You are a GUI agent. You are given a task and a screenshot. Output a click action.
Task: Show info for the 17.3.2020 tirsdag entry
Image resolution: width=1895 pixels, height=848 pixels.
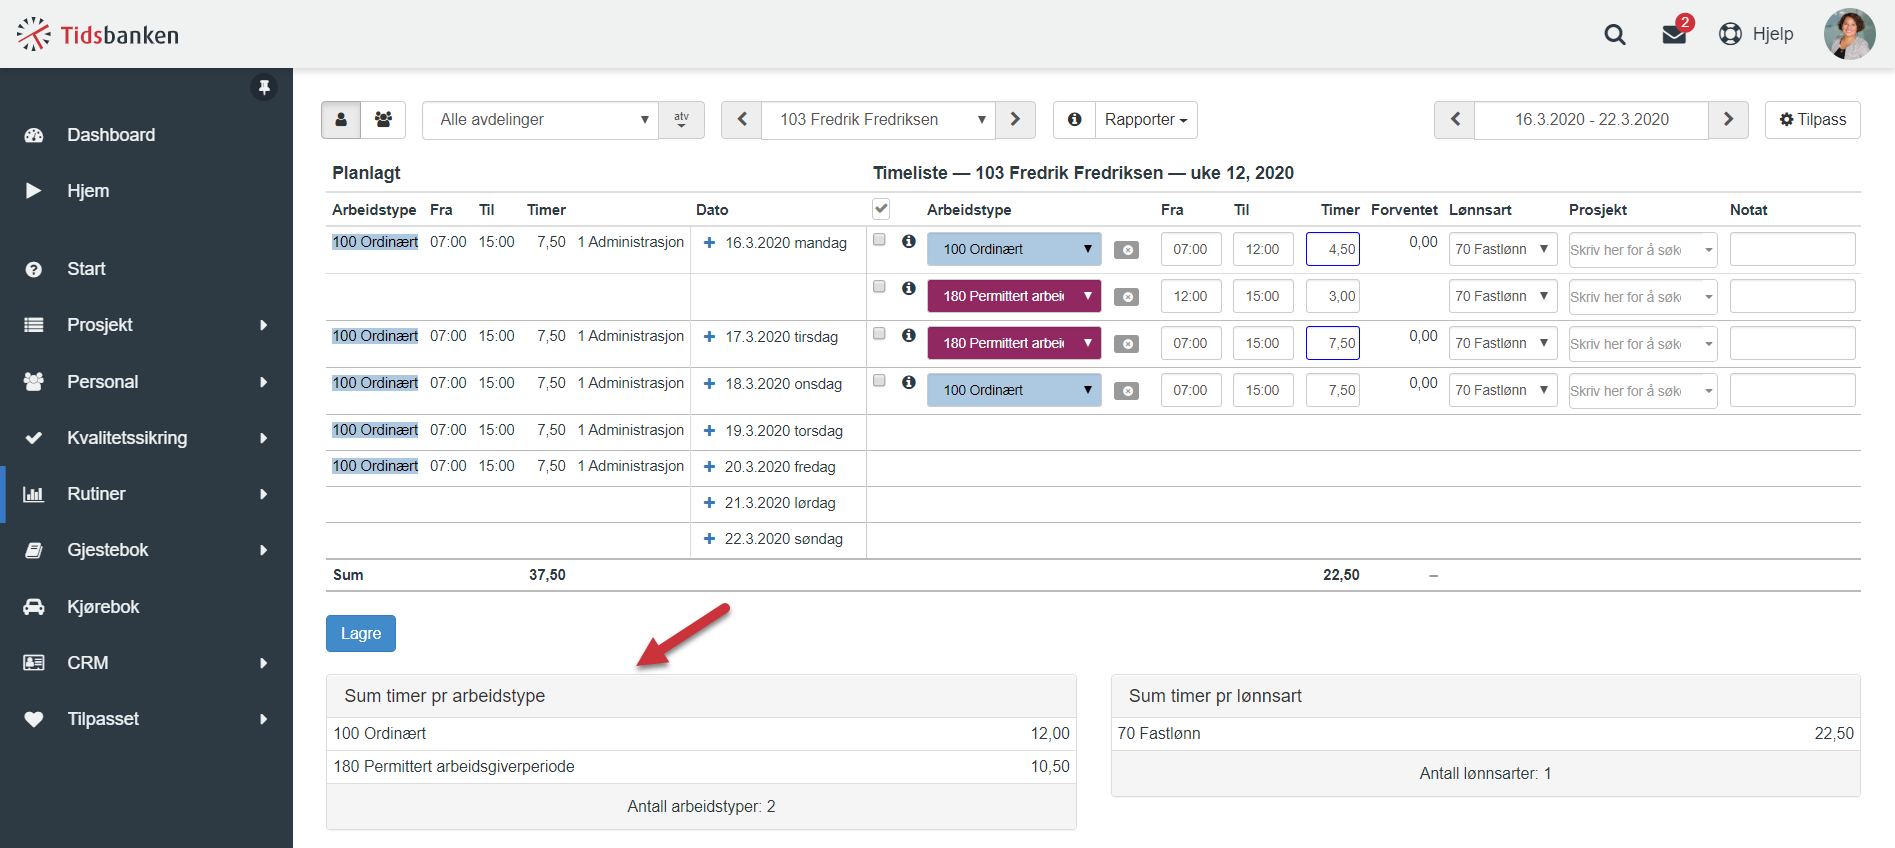point(908,335)
